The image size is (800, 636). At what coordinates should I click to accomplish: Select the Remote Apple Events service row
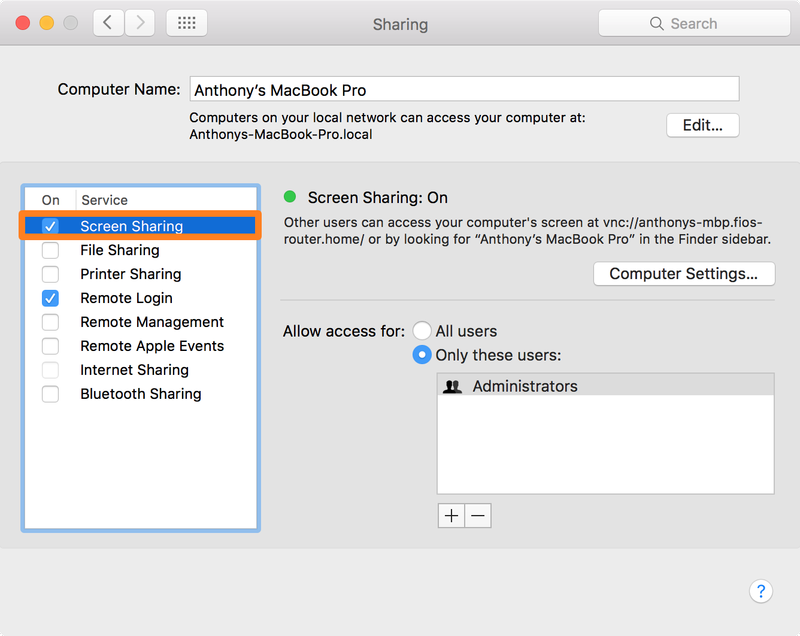[x=140, y=346]
